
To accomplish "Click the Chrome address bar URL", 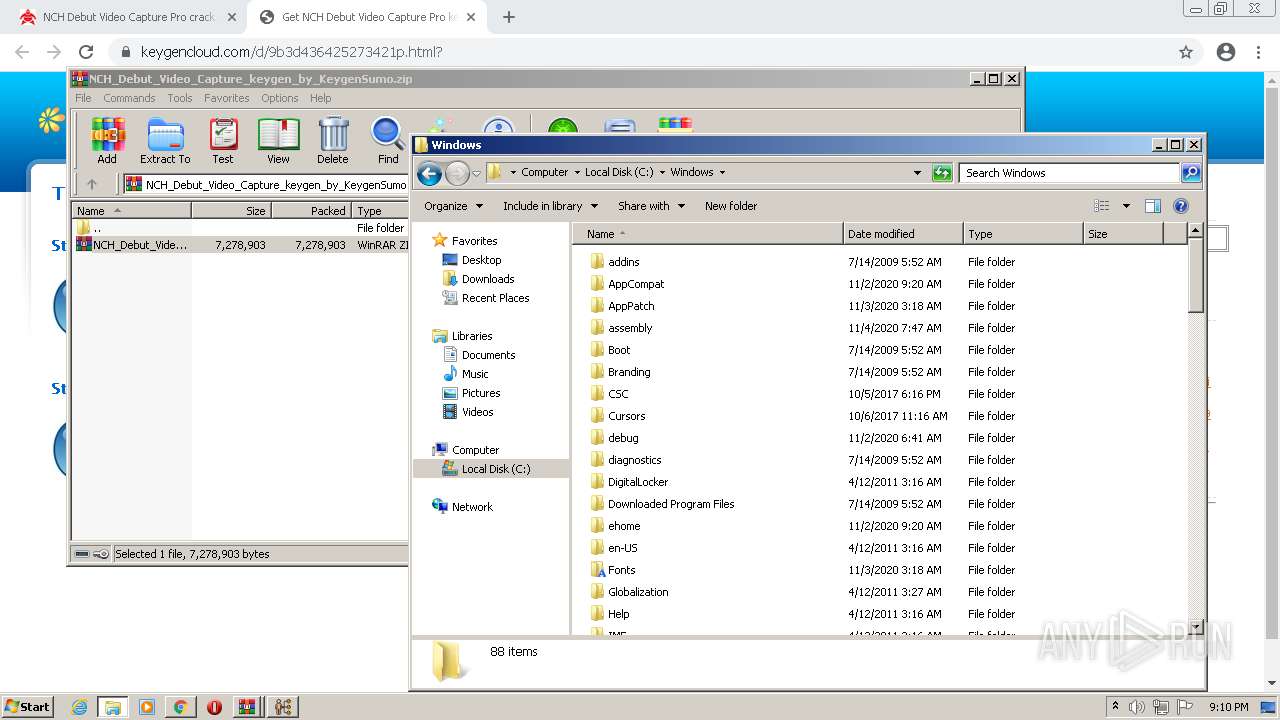I will coord(291,52).
